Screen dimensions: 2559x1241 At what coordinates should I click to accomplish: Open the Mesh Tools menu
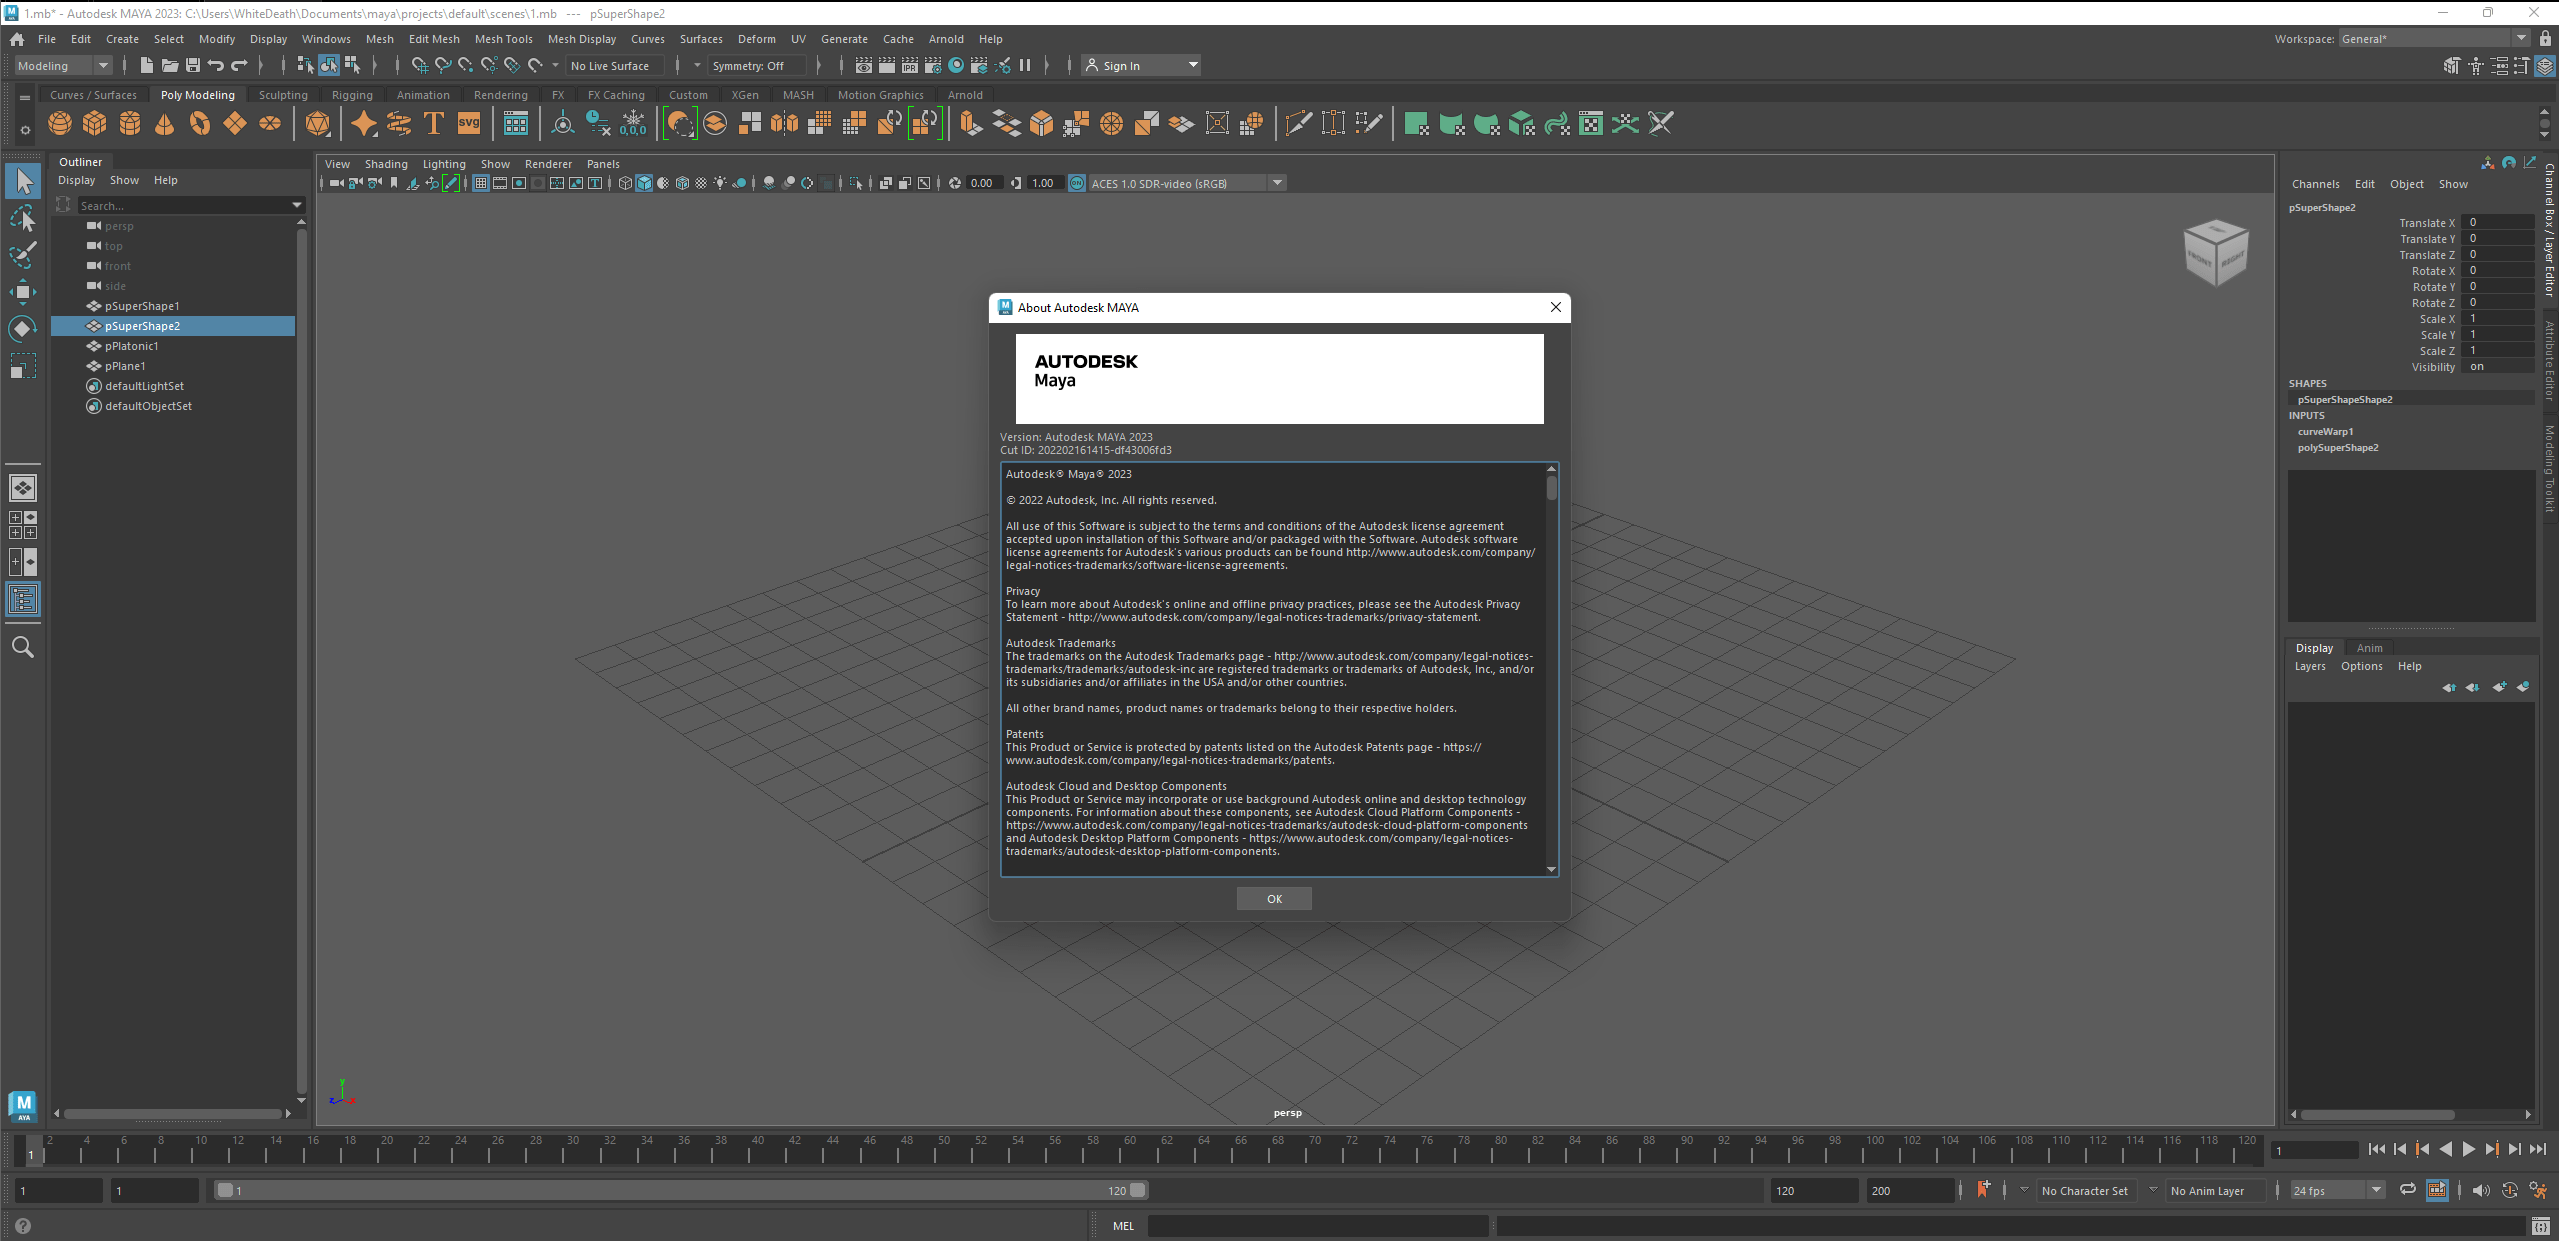coord(503,39)
